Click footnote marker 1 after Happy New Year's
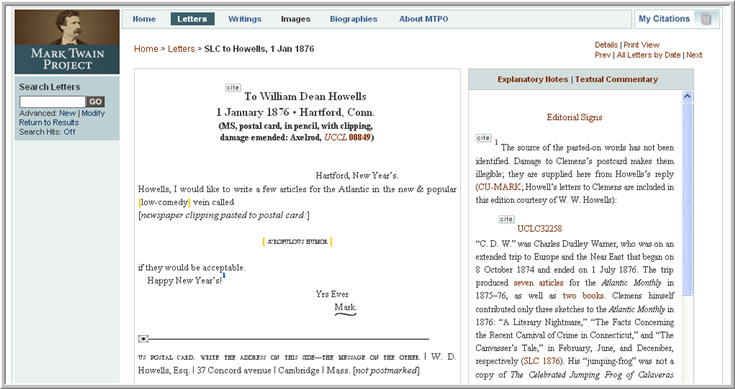The height and width of the screenshot is (389, 735). pos(224,276)
